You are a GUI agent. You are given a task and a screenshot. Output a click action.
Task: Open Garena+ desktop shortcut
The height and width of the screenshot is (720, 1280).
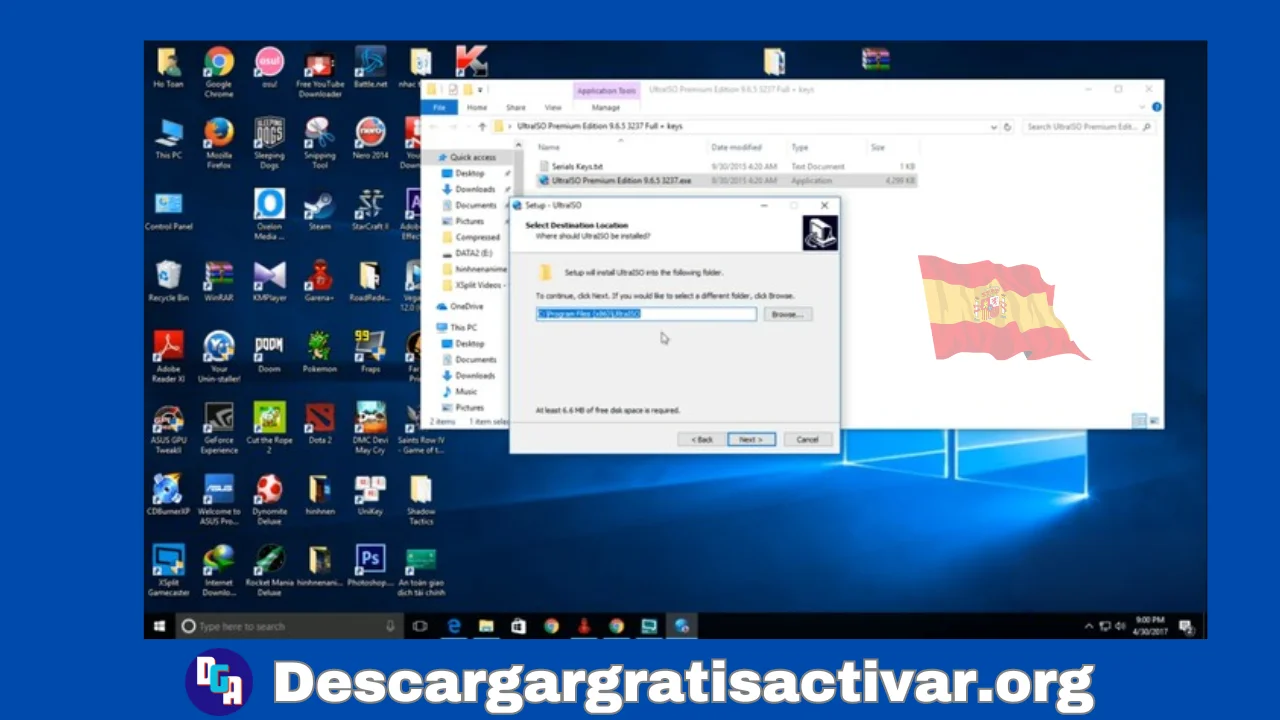[320, 282]
